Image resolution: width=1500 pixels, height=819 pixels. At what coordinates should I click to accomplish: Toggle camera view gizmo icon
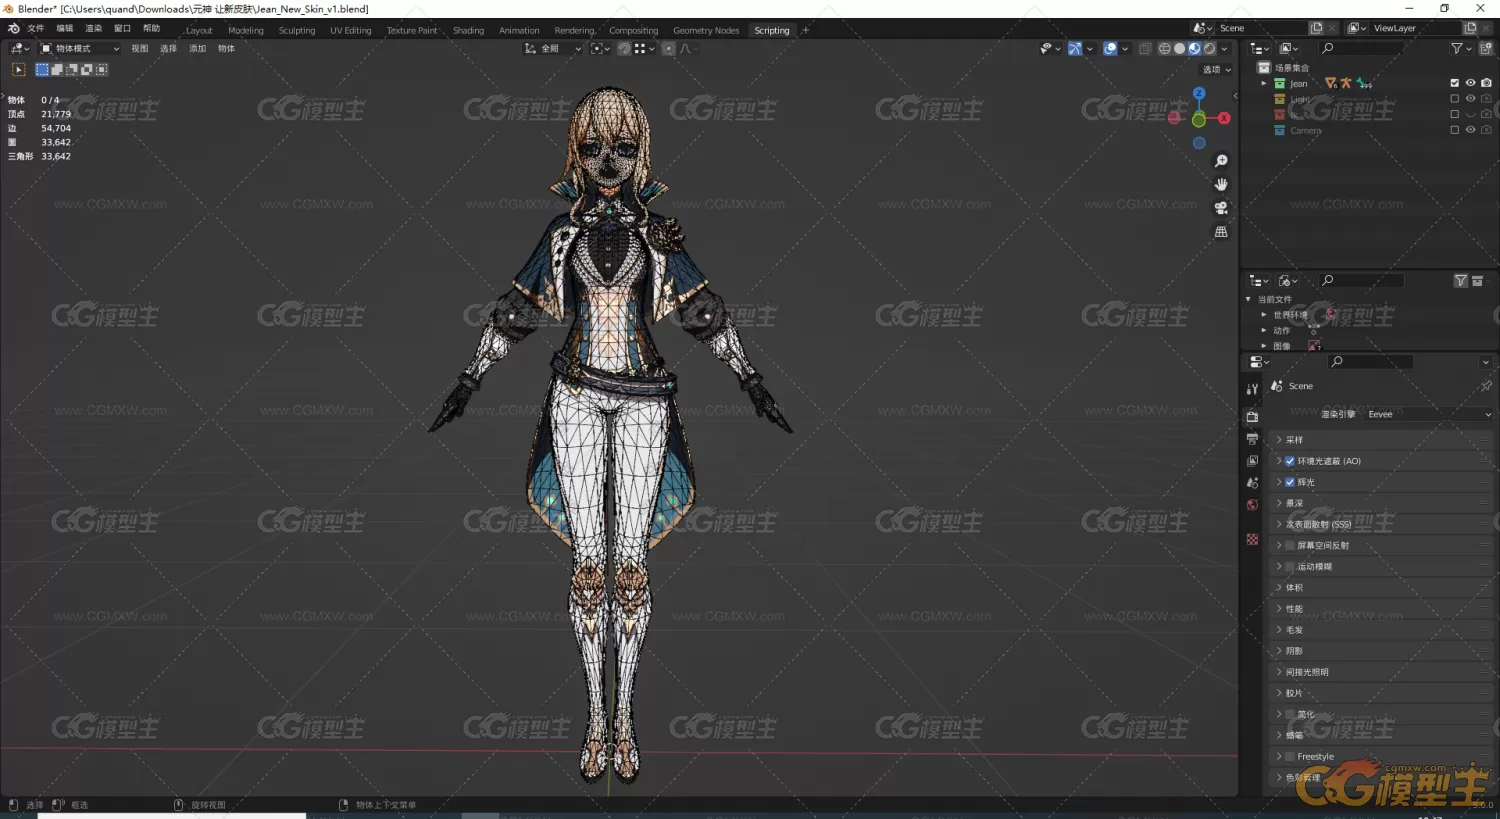[1221, 208]
